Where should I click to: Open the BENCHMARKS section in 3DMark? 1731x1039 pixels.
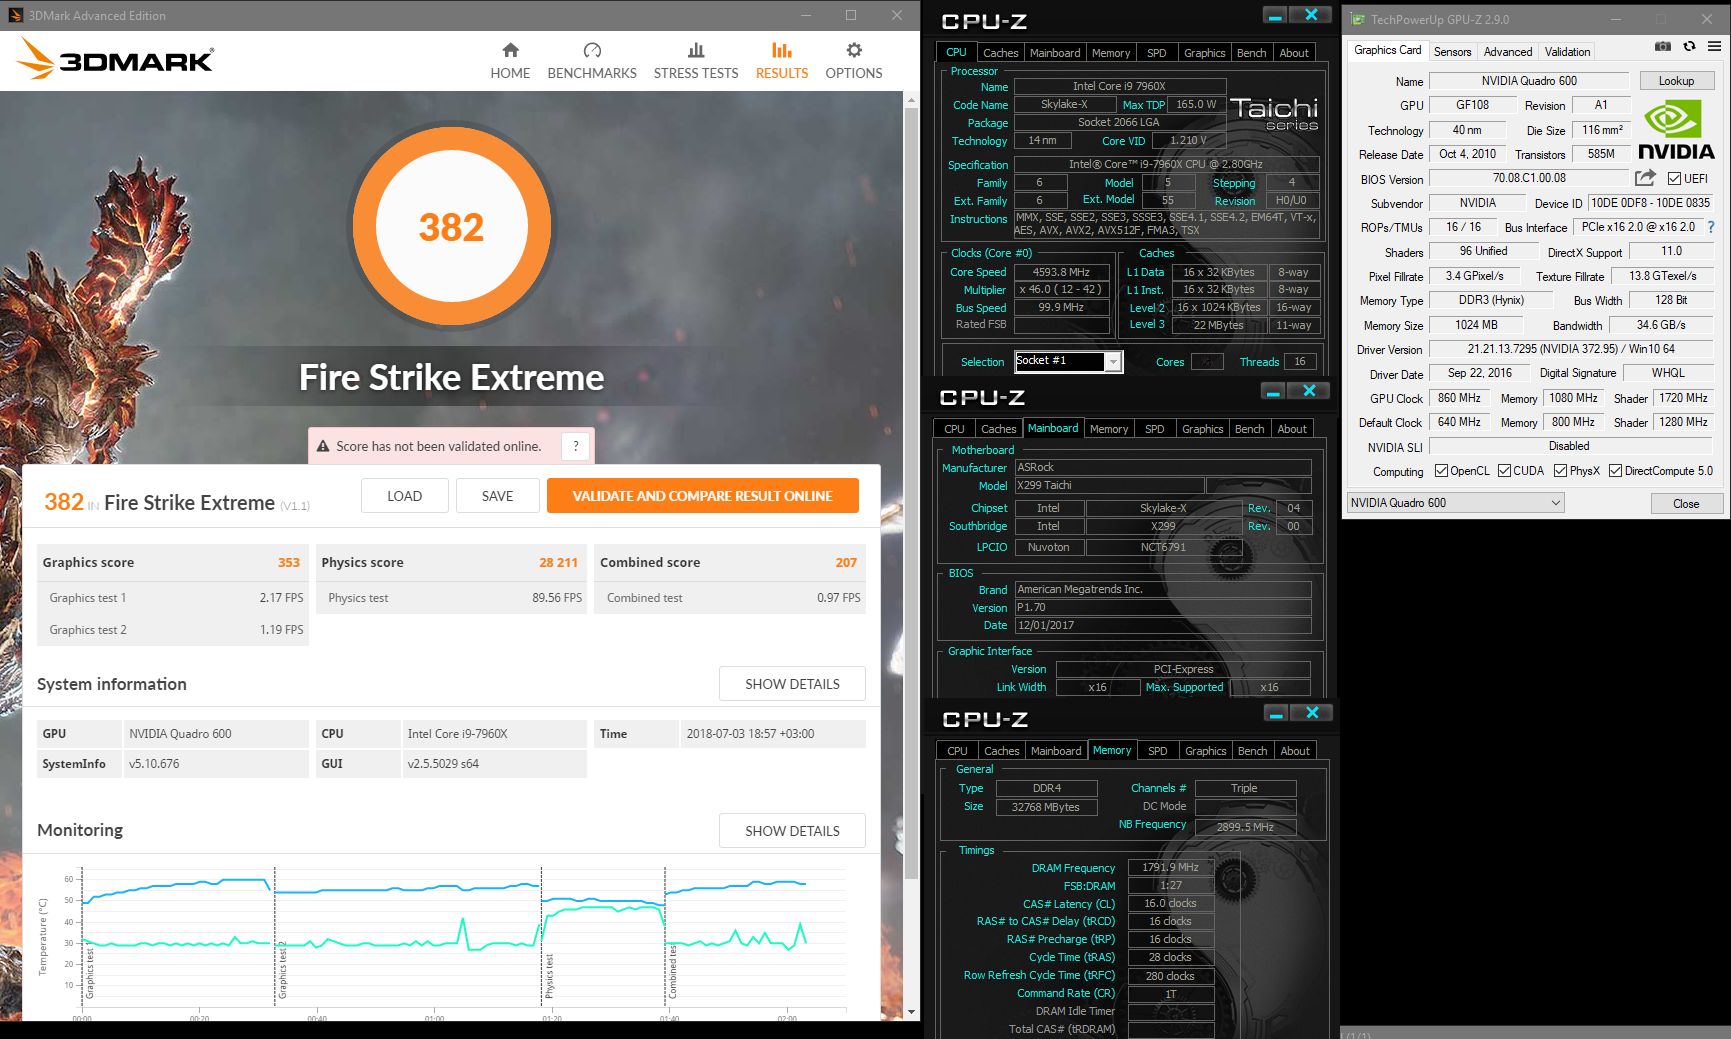(592, 61)
